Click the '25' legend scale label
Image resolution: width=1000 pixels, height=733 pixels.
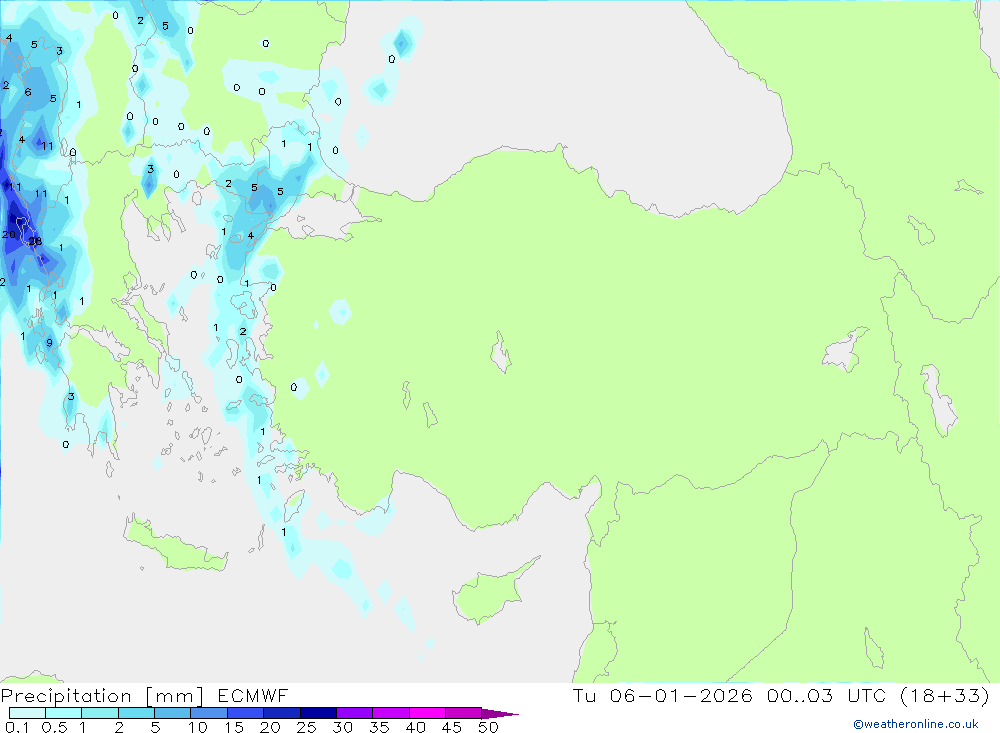coord(306,727)
